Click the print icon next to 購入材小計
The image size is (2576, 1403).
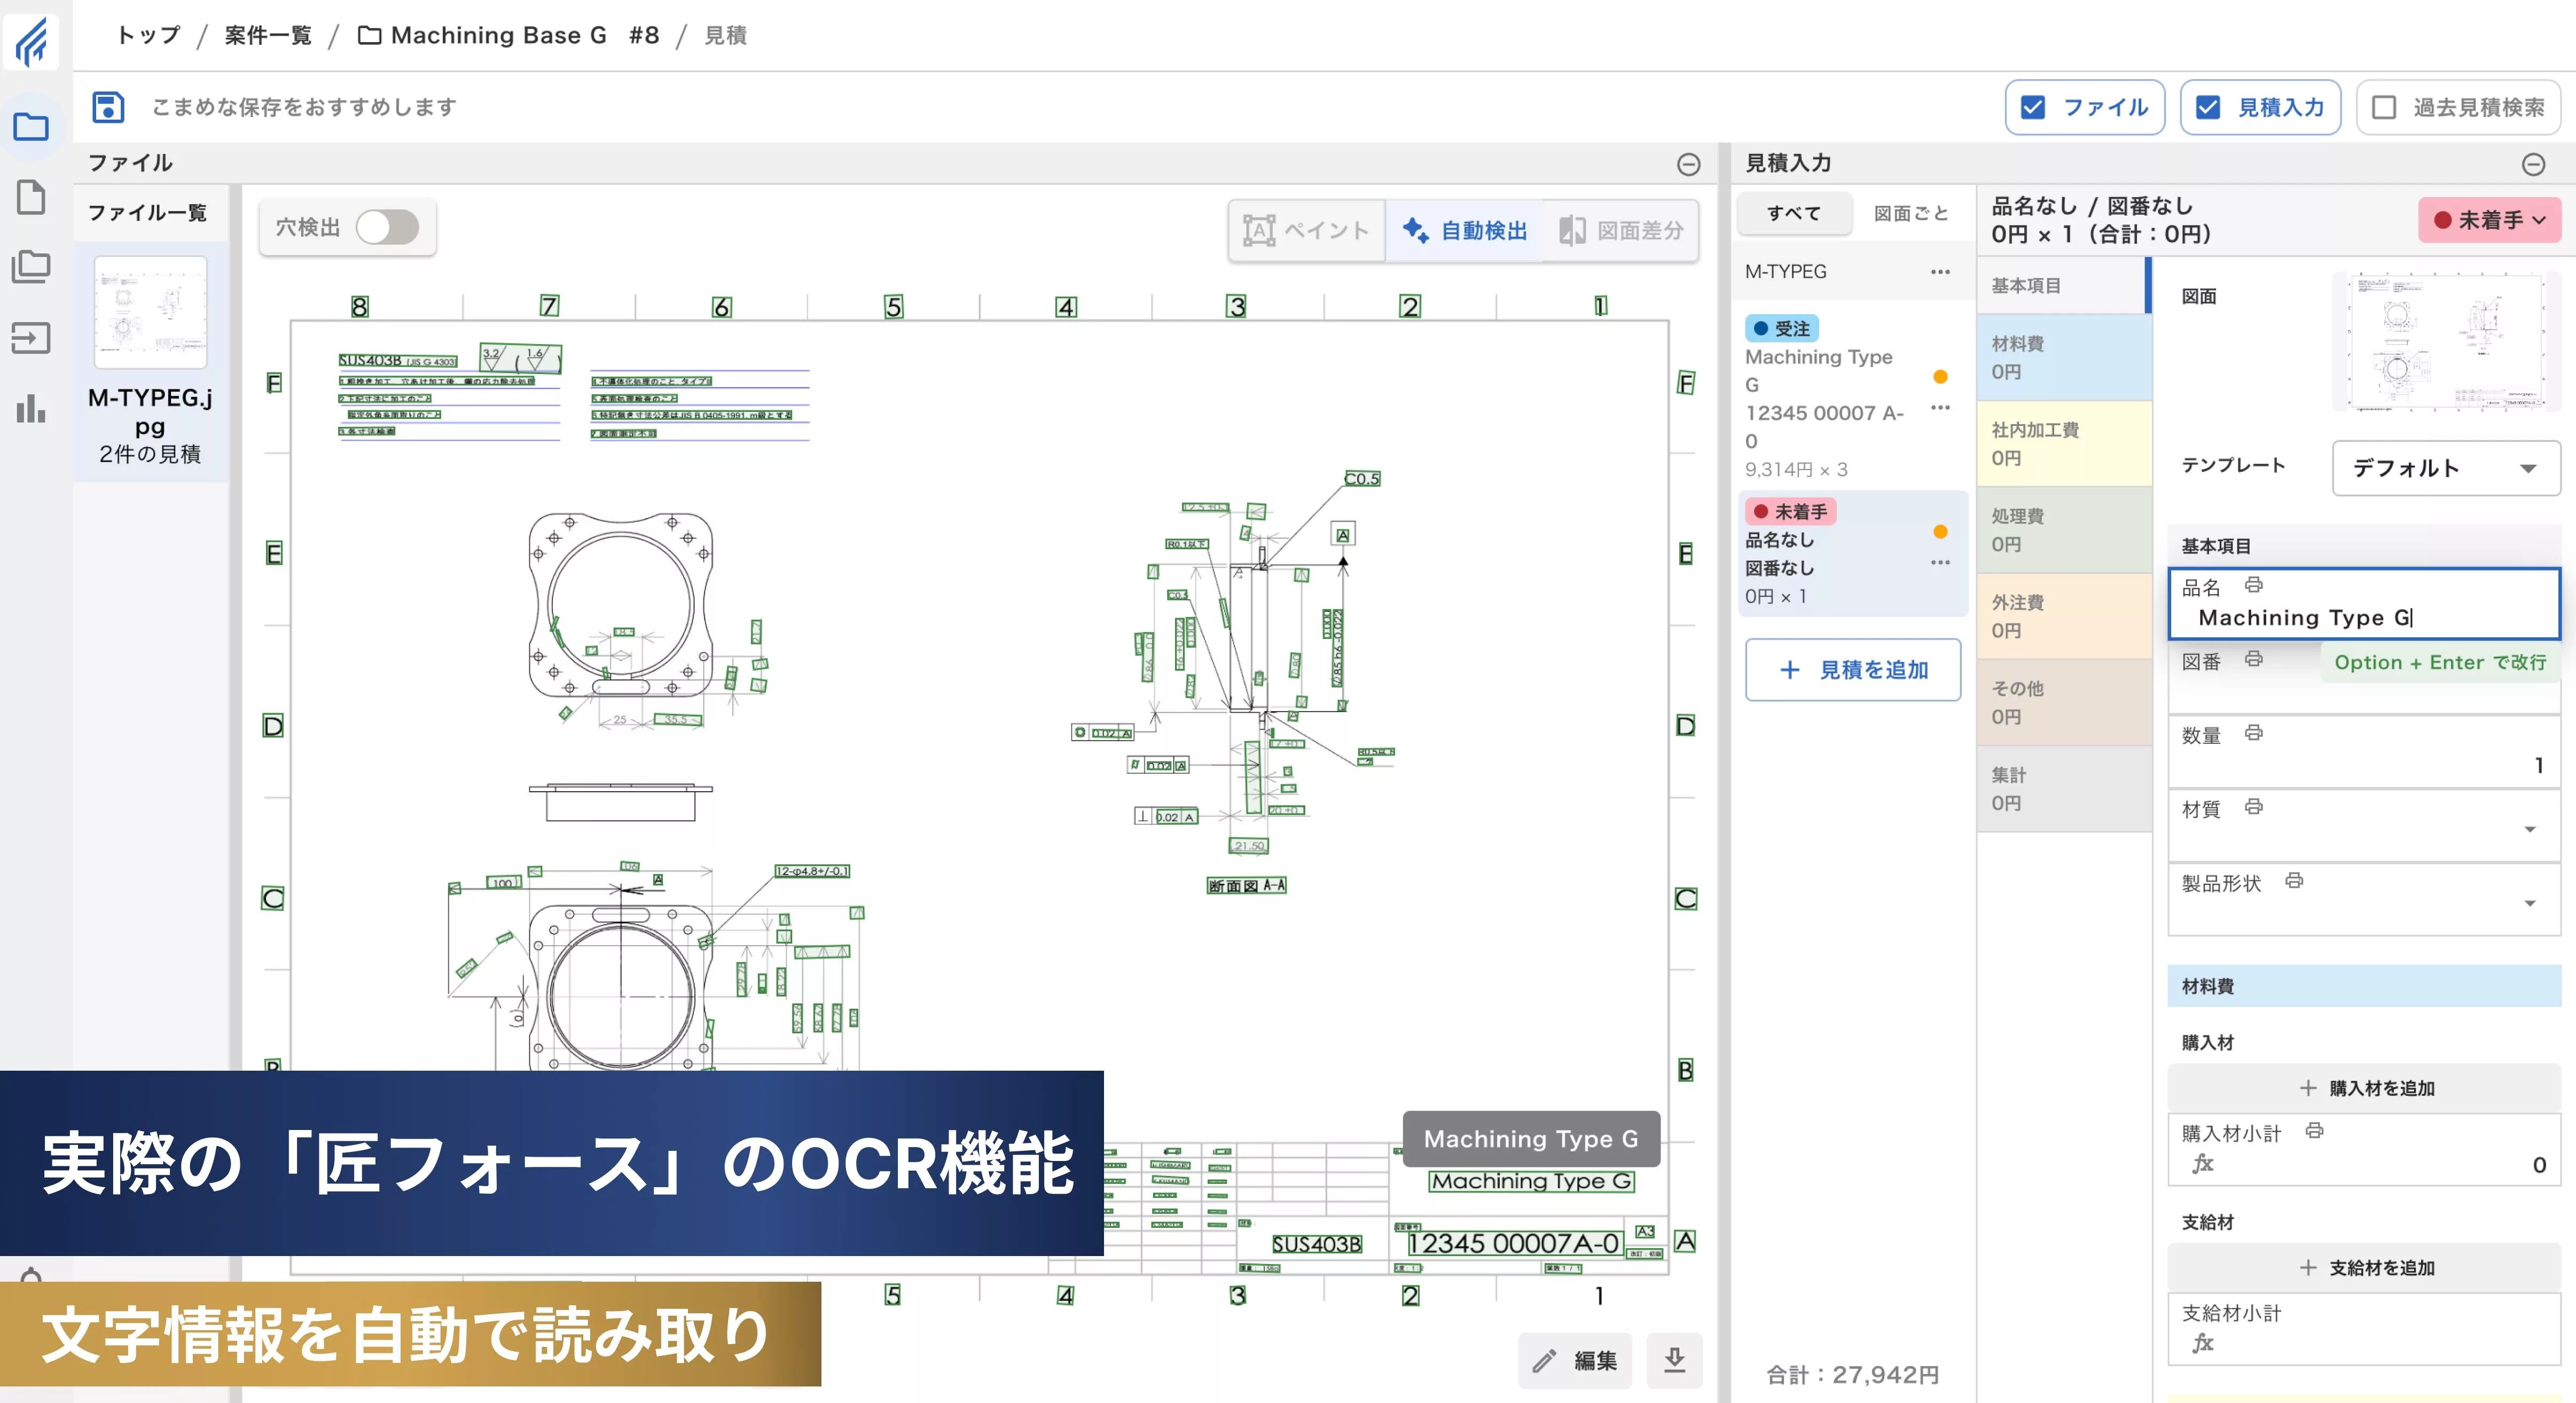pos(2314,1131)
